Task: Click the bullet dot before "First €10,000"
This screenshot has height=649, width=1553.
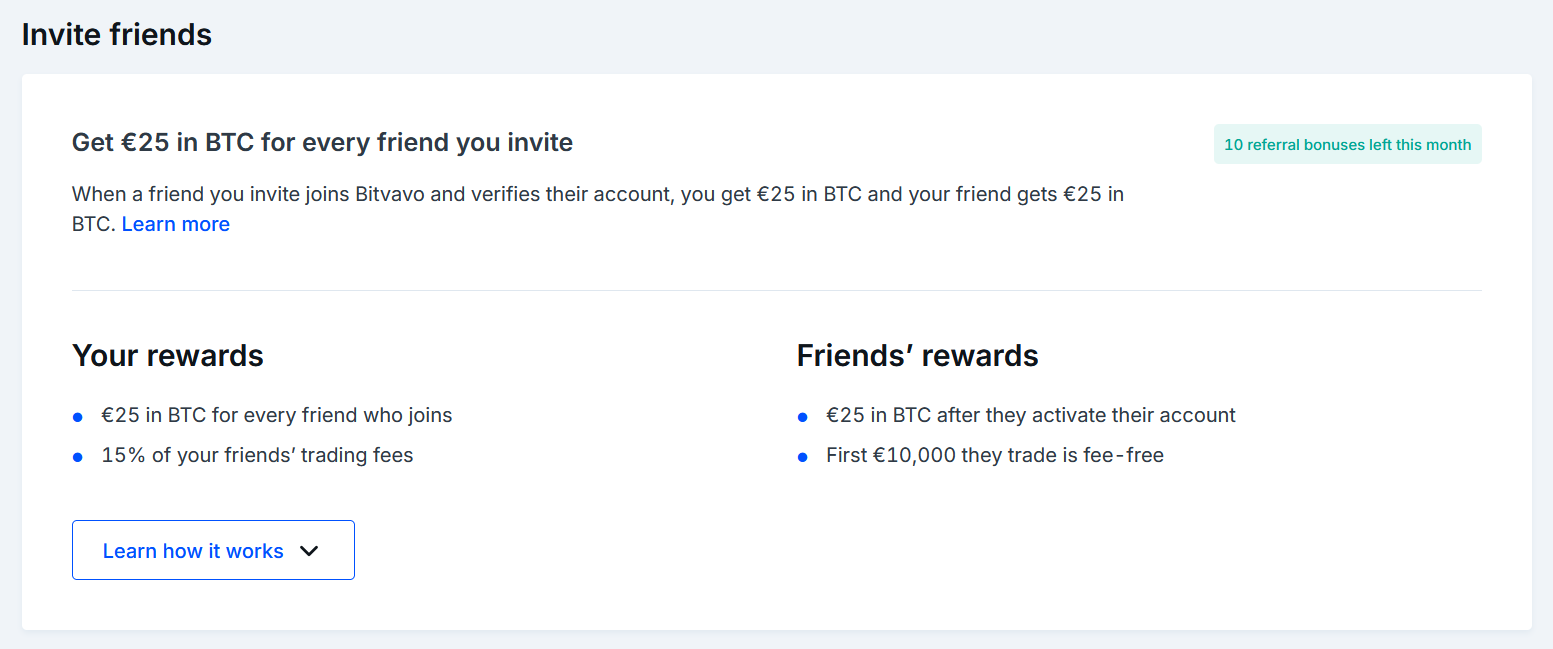Action: (x=802, y=457)
